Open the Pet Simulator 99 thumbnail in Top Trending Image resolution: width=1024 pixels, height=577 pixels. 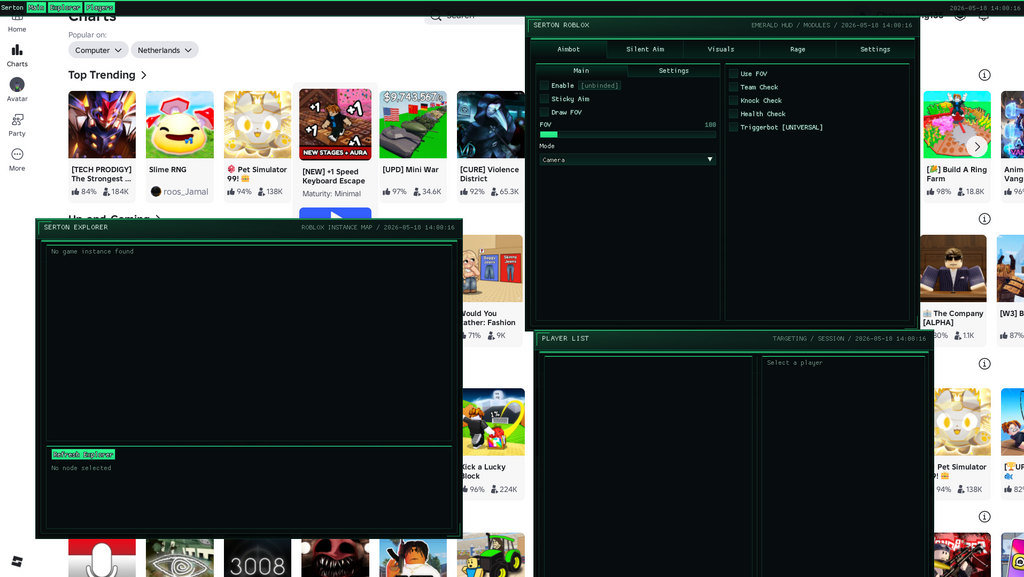(x=257, y=124)
